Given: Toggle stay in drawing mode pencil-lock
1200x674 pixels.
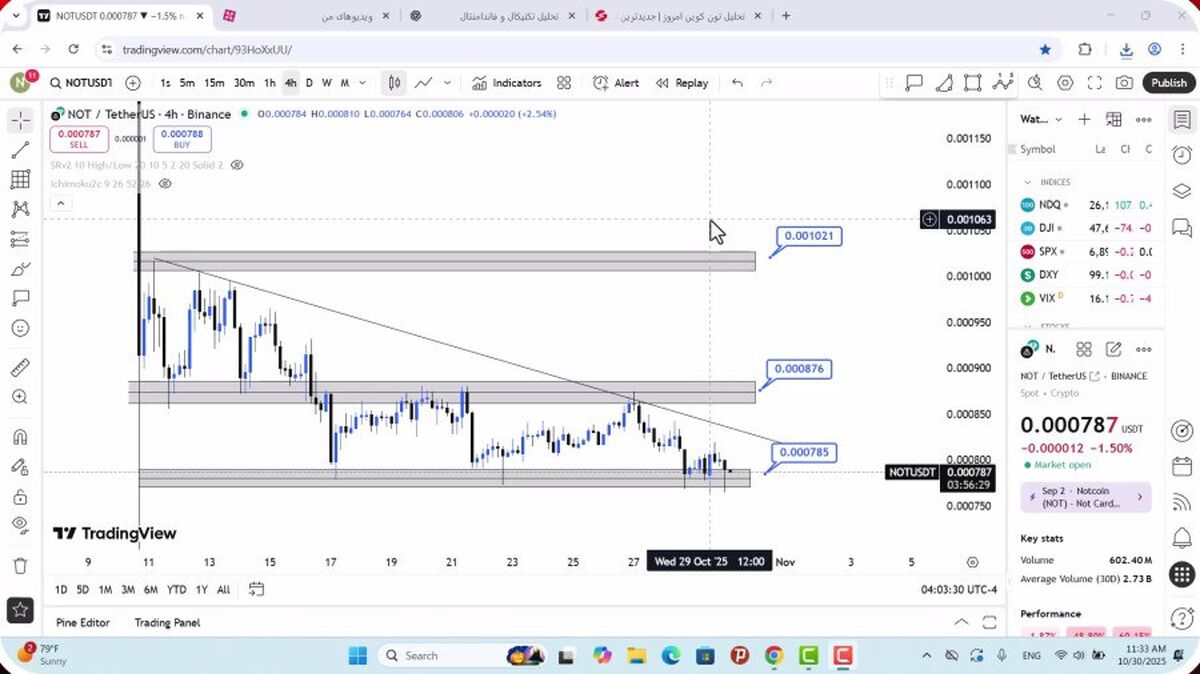Looking at the screenshot, I should 20,466.
